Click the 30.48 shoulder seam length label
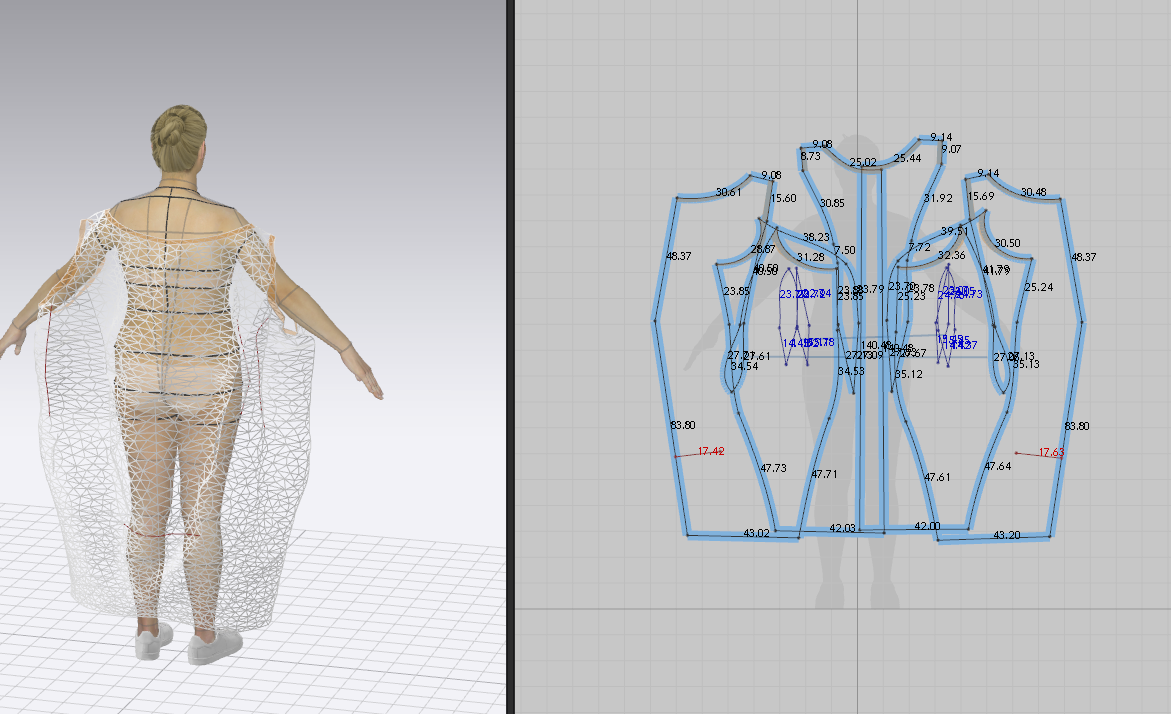 click(1034, 192)
